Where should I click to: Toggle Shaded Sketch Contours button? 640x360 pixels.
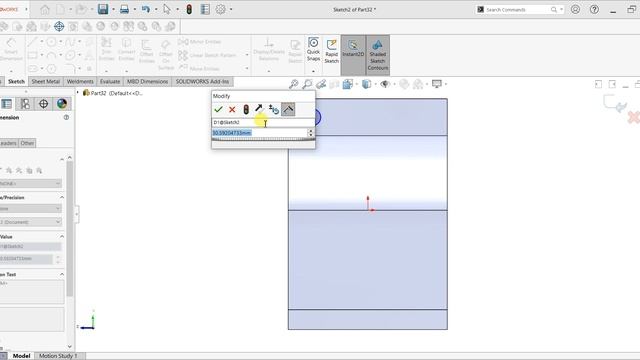coord(378,55)
